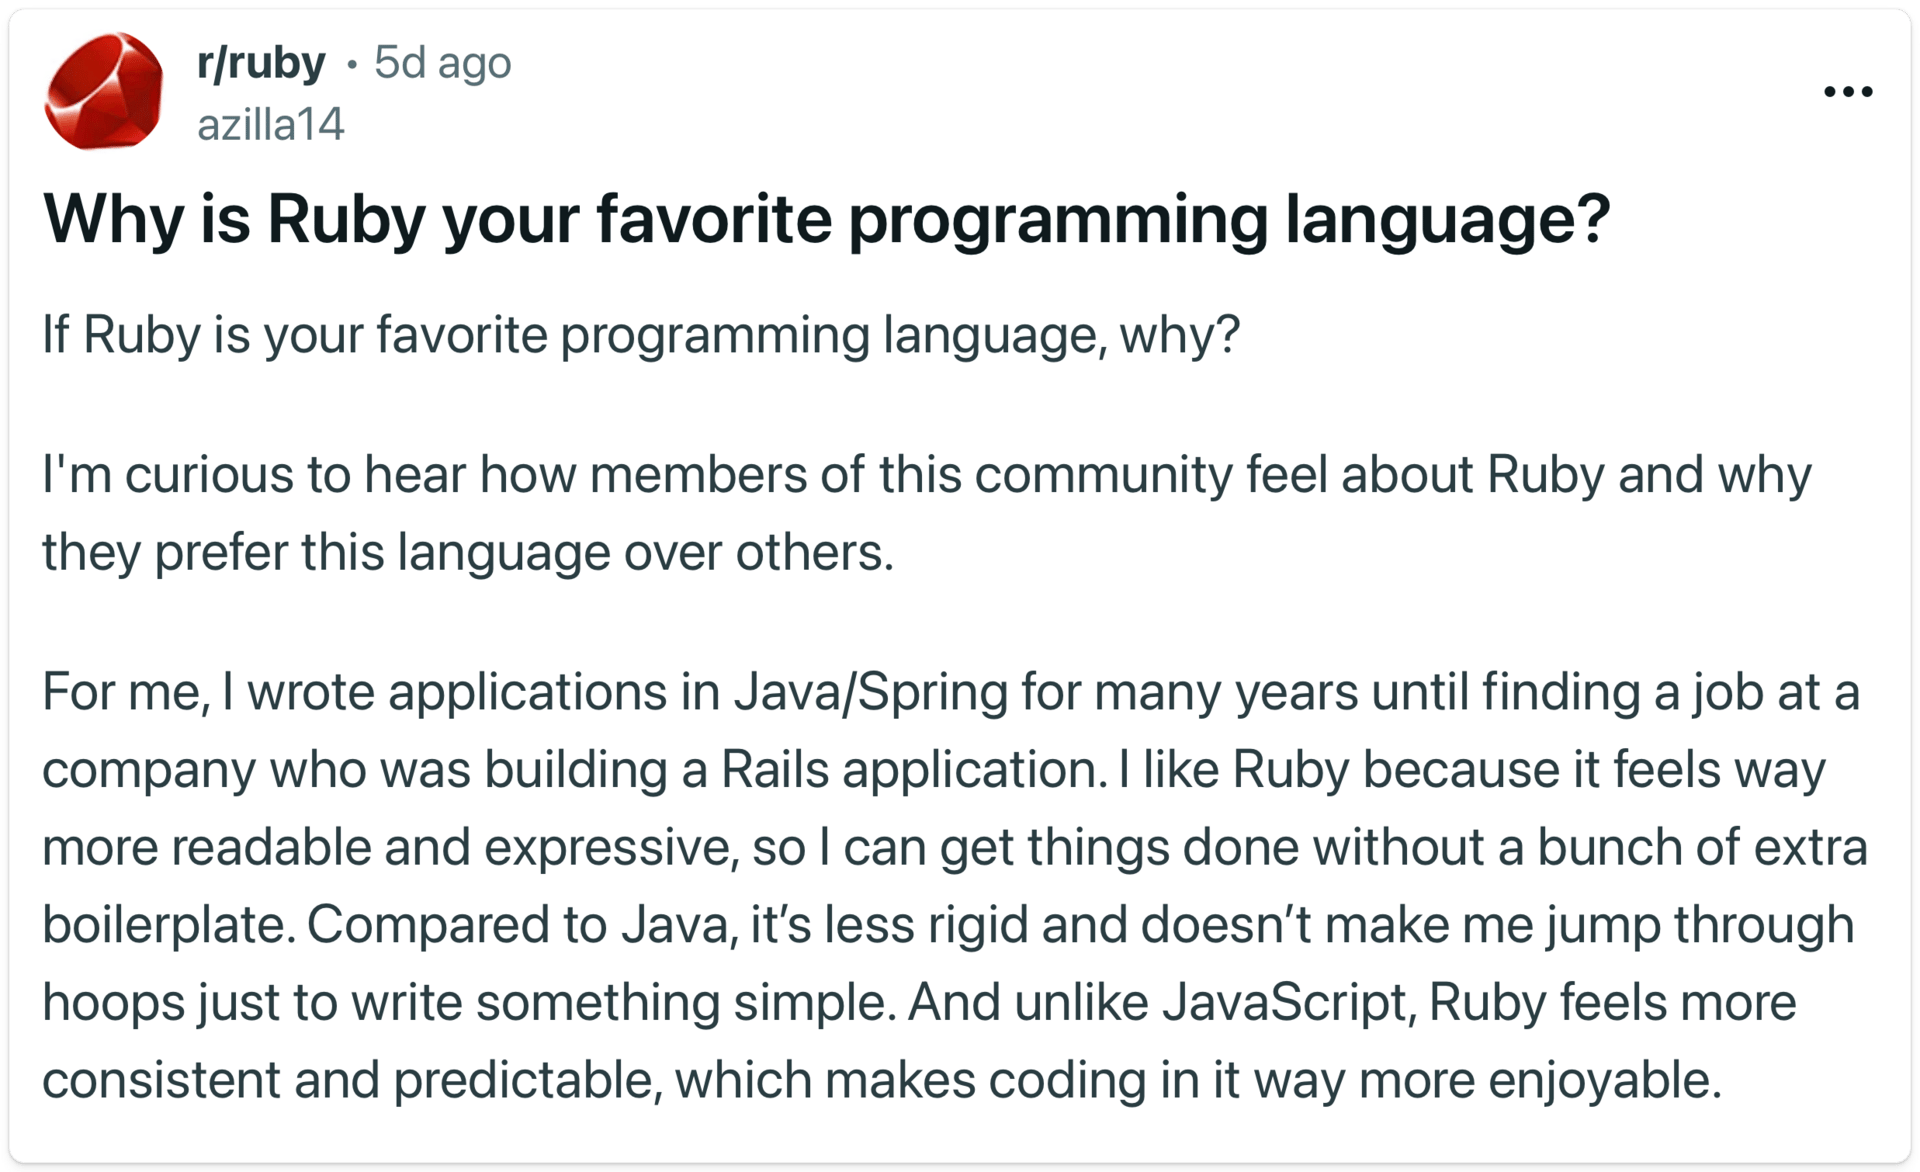This screenshot has height=1172, width=1920.
Task: Click the line starting "they prefer this language"
Action: coord(467,552)
